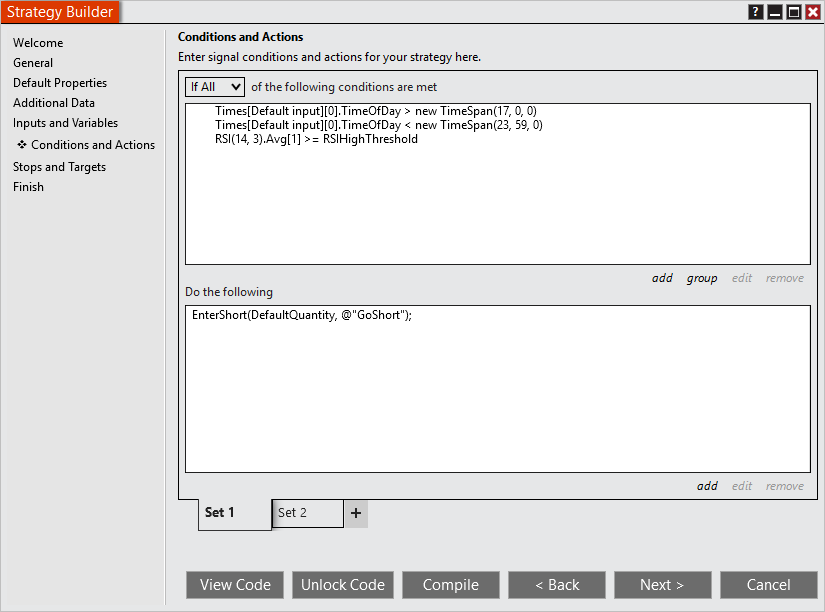
Task: Navigate to Stops and Targets page
Action: [59, 166]
